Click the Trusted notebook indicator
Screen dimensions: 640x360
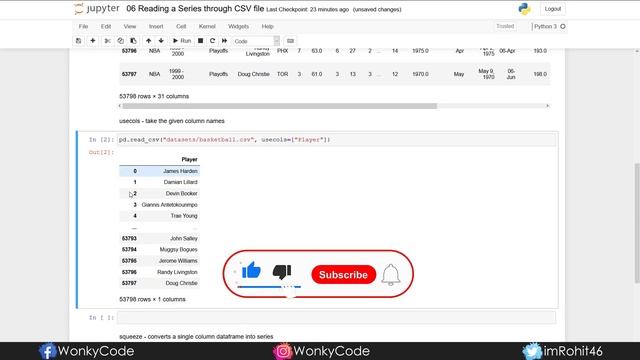tap(505, 26)
